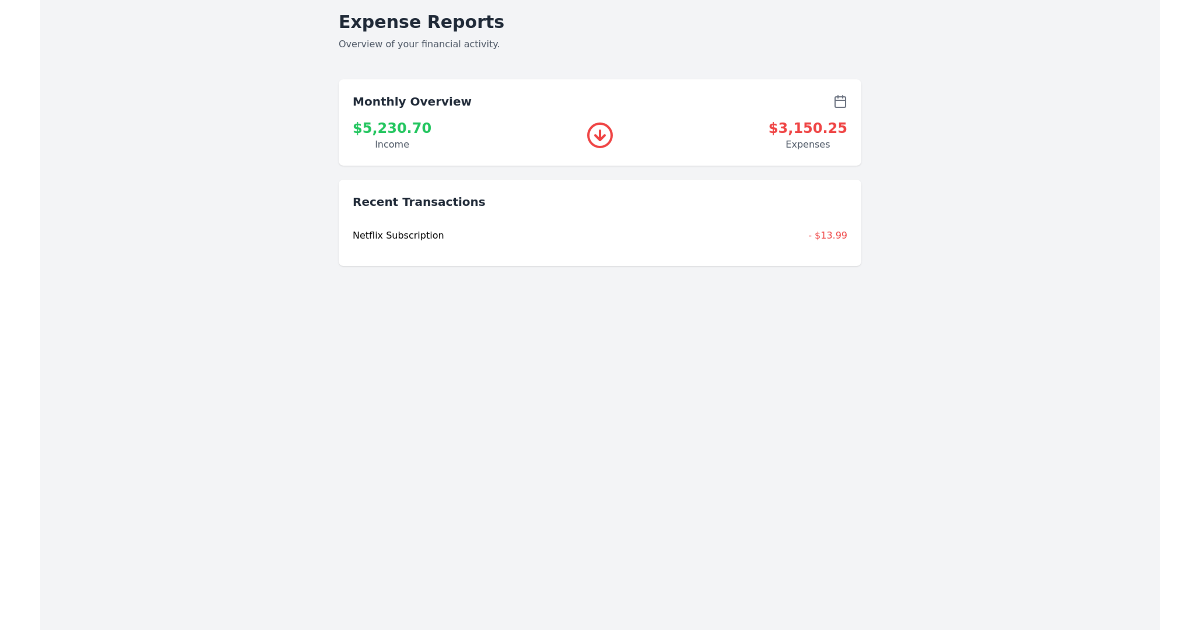Viewport: 1200px width, 630px height.
Task: Select the green income amount $5,230.70
Action: (392, 127)
